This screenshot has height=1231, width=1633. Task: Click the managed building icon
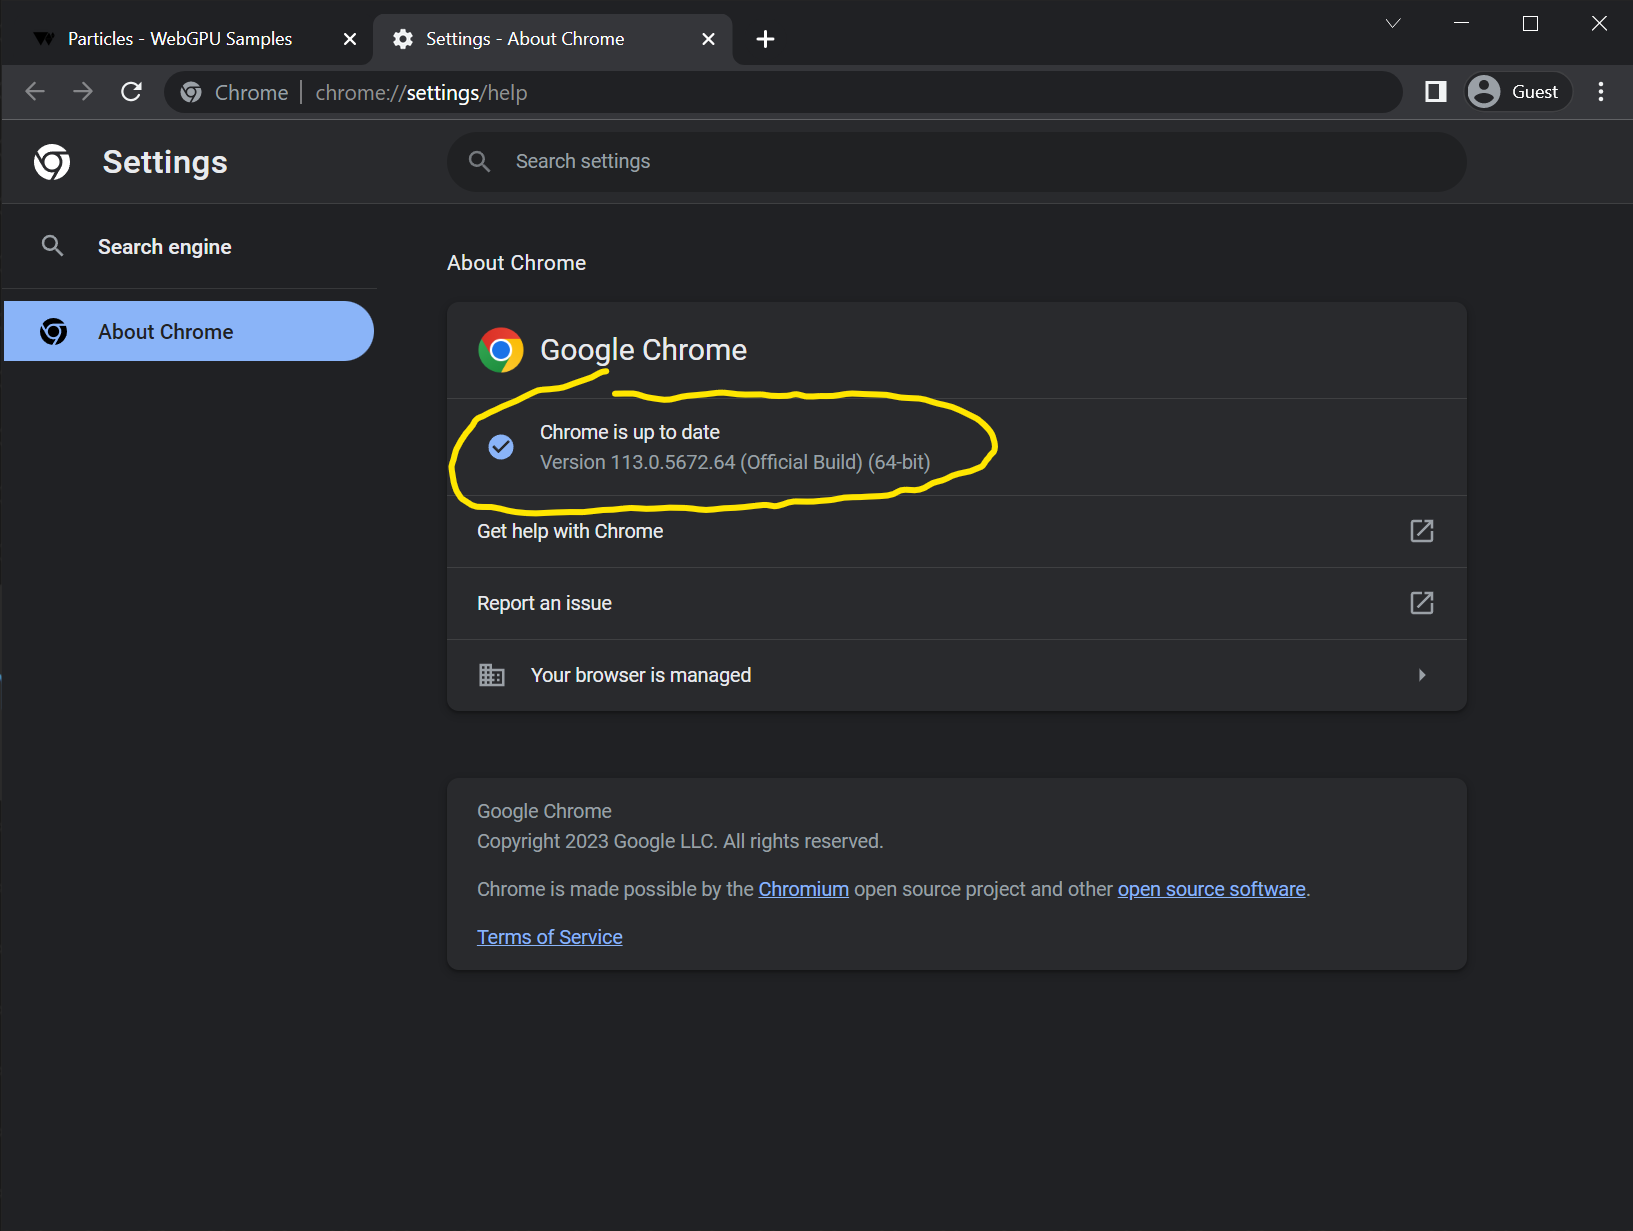pos(492,675)
